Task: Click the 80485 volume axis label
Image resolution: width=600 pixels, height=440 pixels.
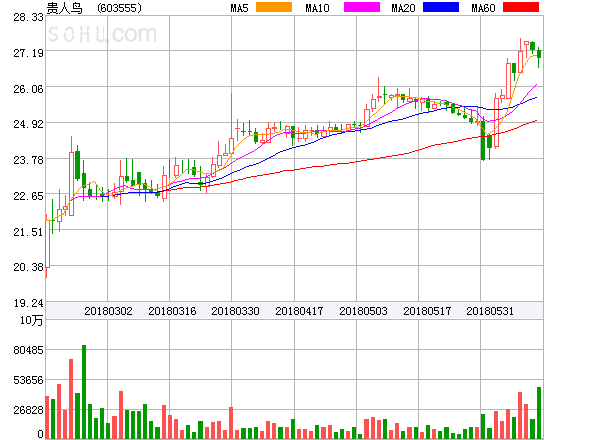Action: click(28, 350)
